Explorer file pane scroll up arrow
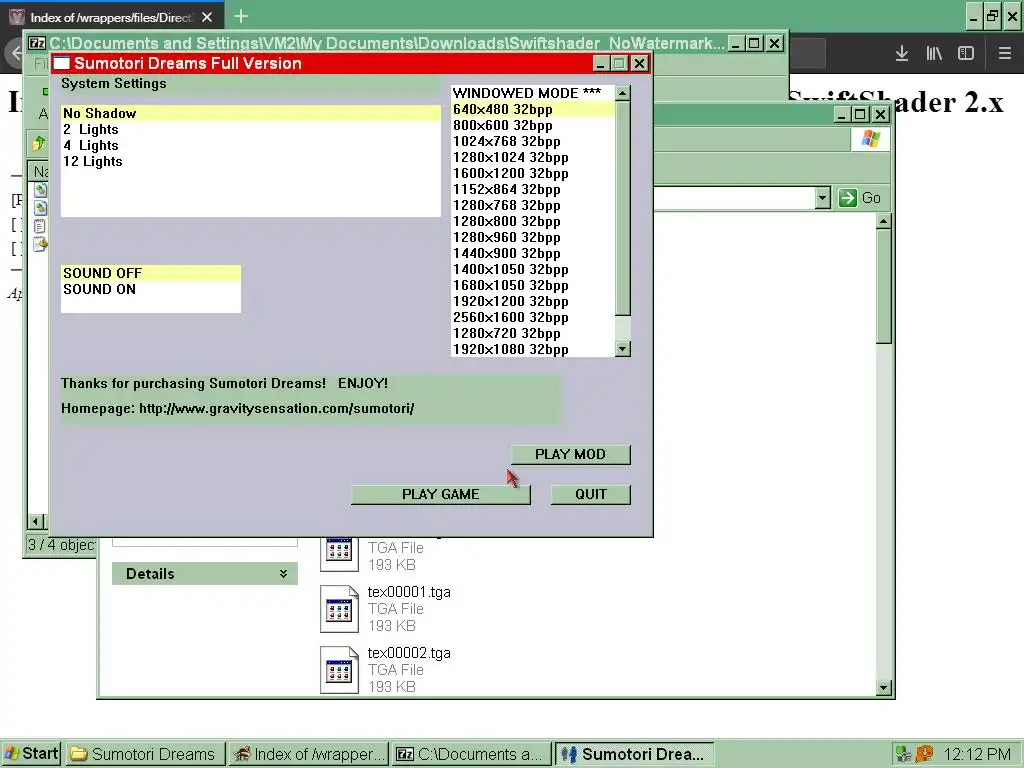 click(x=884, y=222)
